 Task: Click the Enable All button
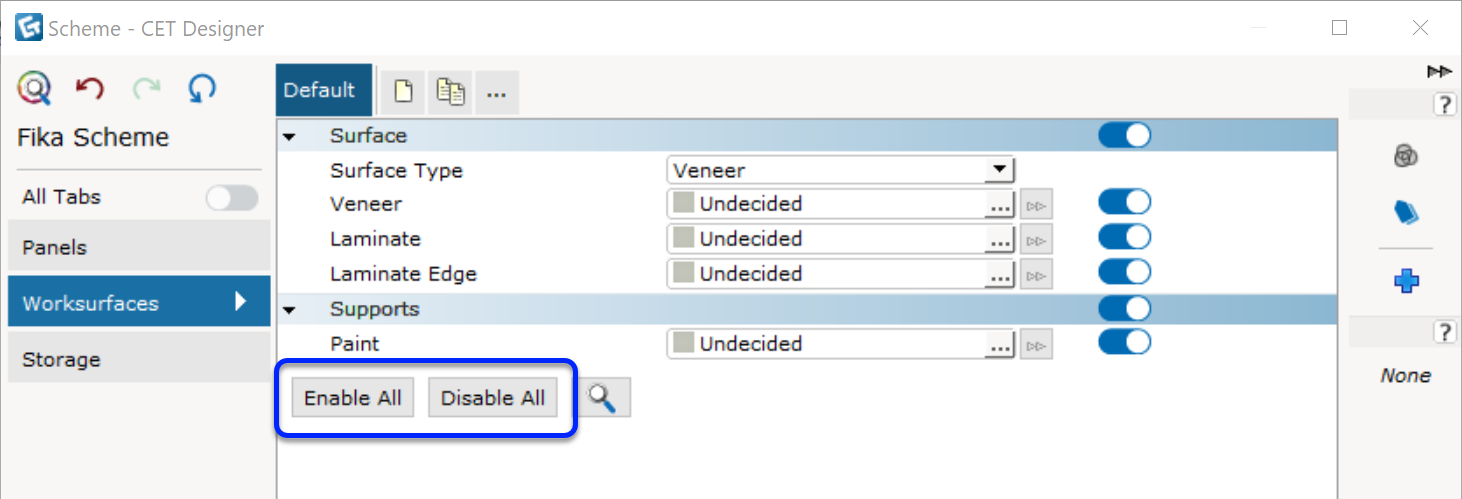pyautogui.click(x=353, y=398)
